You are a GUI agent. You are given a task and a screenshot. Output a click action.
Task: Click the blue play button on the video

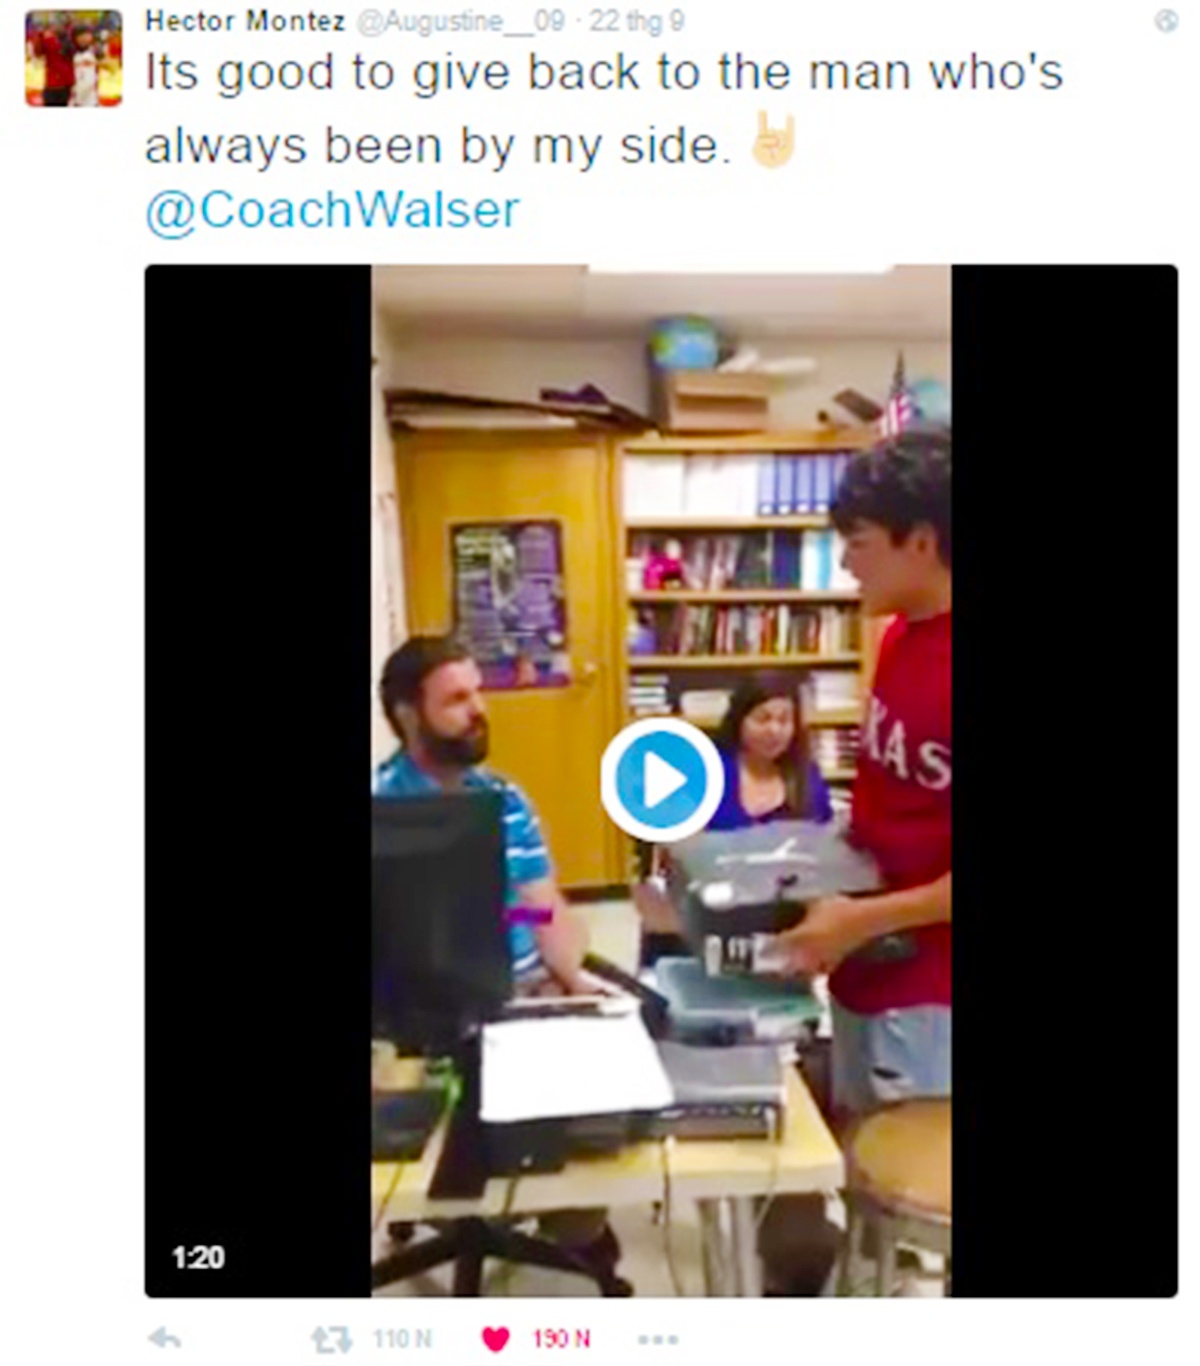click(661, 780)
